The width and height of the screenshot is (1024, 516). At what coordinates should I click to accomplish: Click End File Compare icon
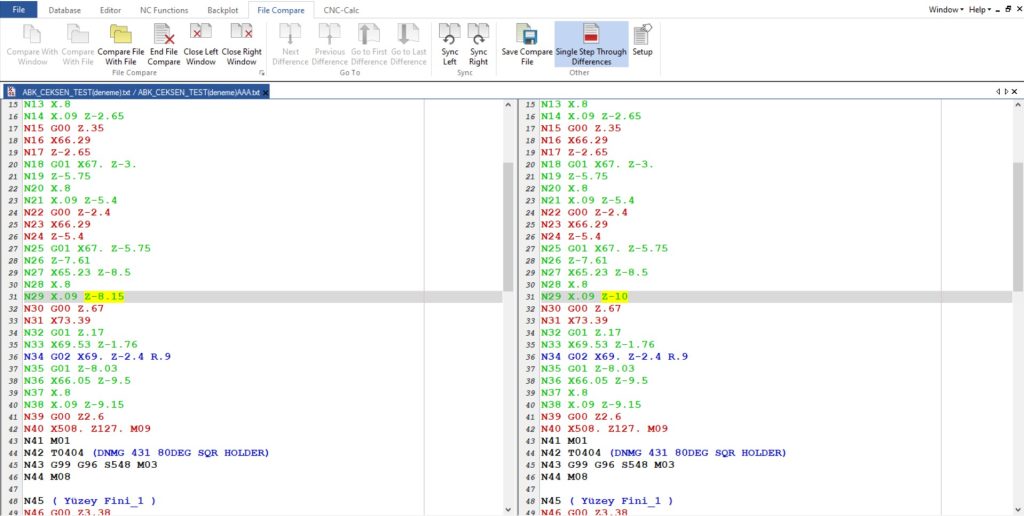(x=163, y=43)
